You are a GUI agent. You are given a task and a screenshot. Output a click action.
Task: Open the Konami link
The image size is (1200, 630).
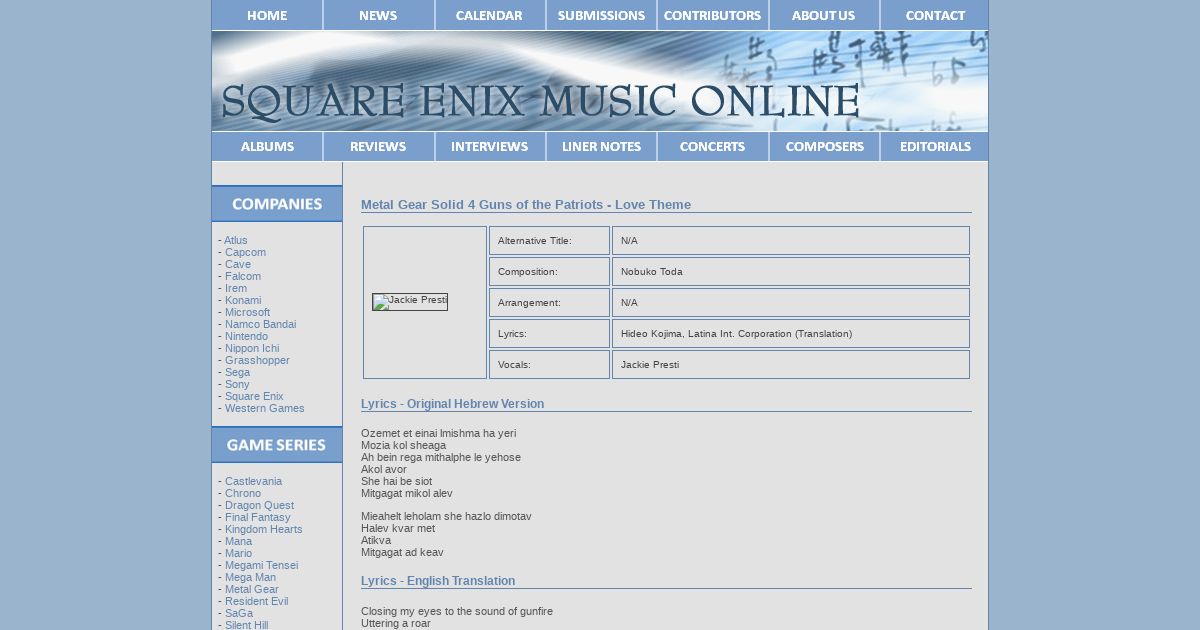coord(243,300)
